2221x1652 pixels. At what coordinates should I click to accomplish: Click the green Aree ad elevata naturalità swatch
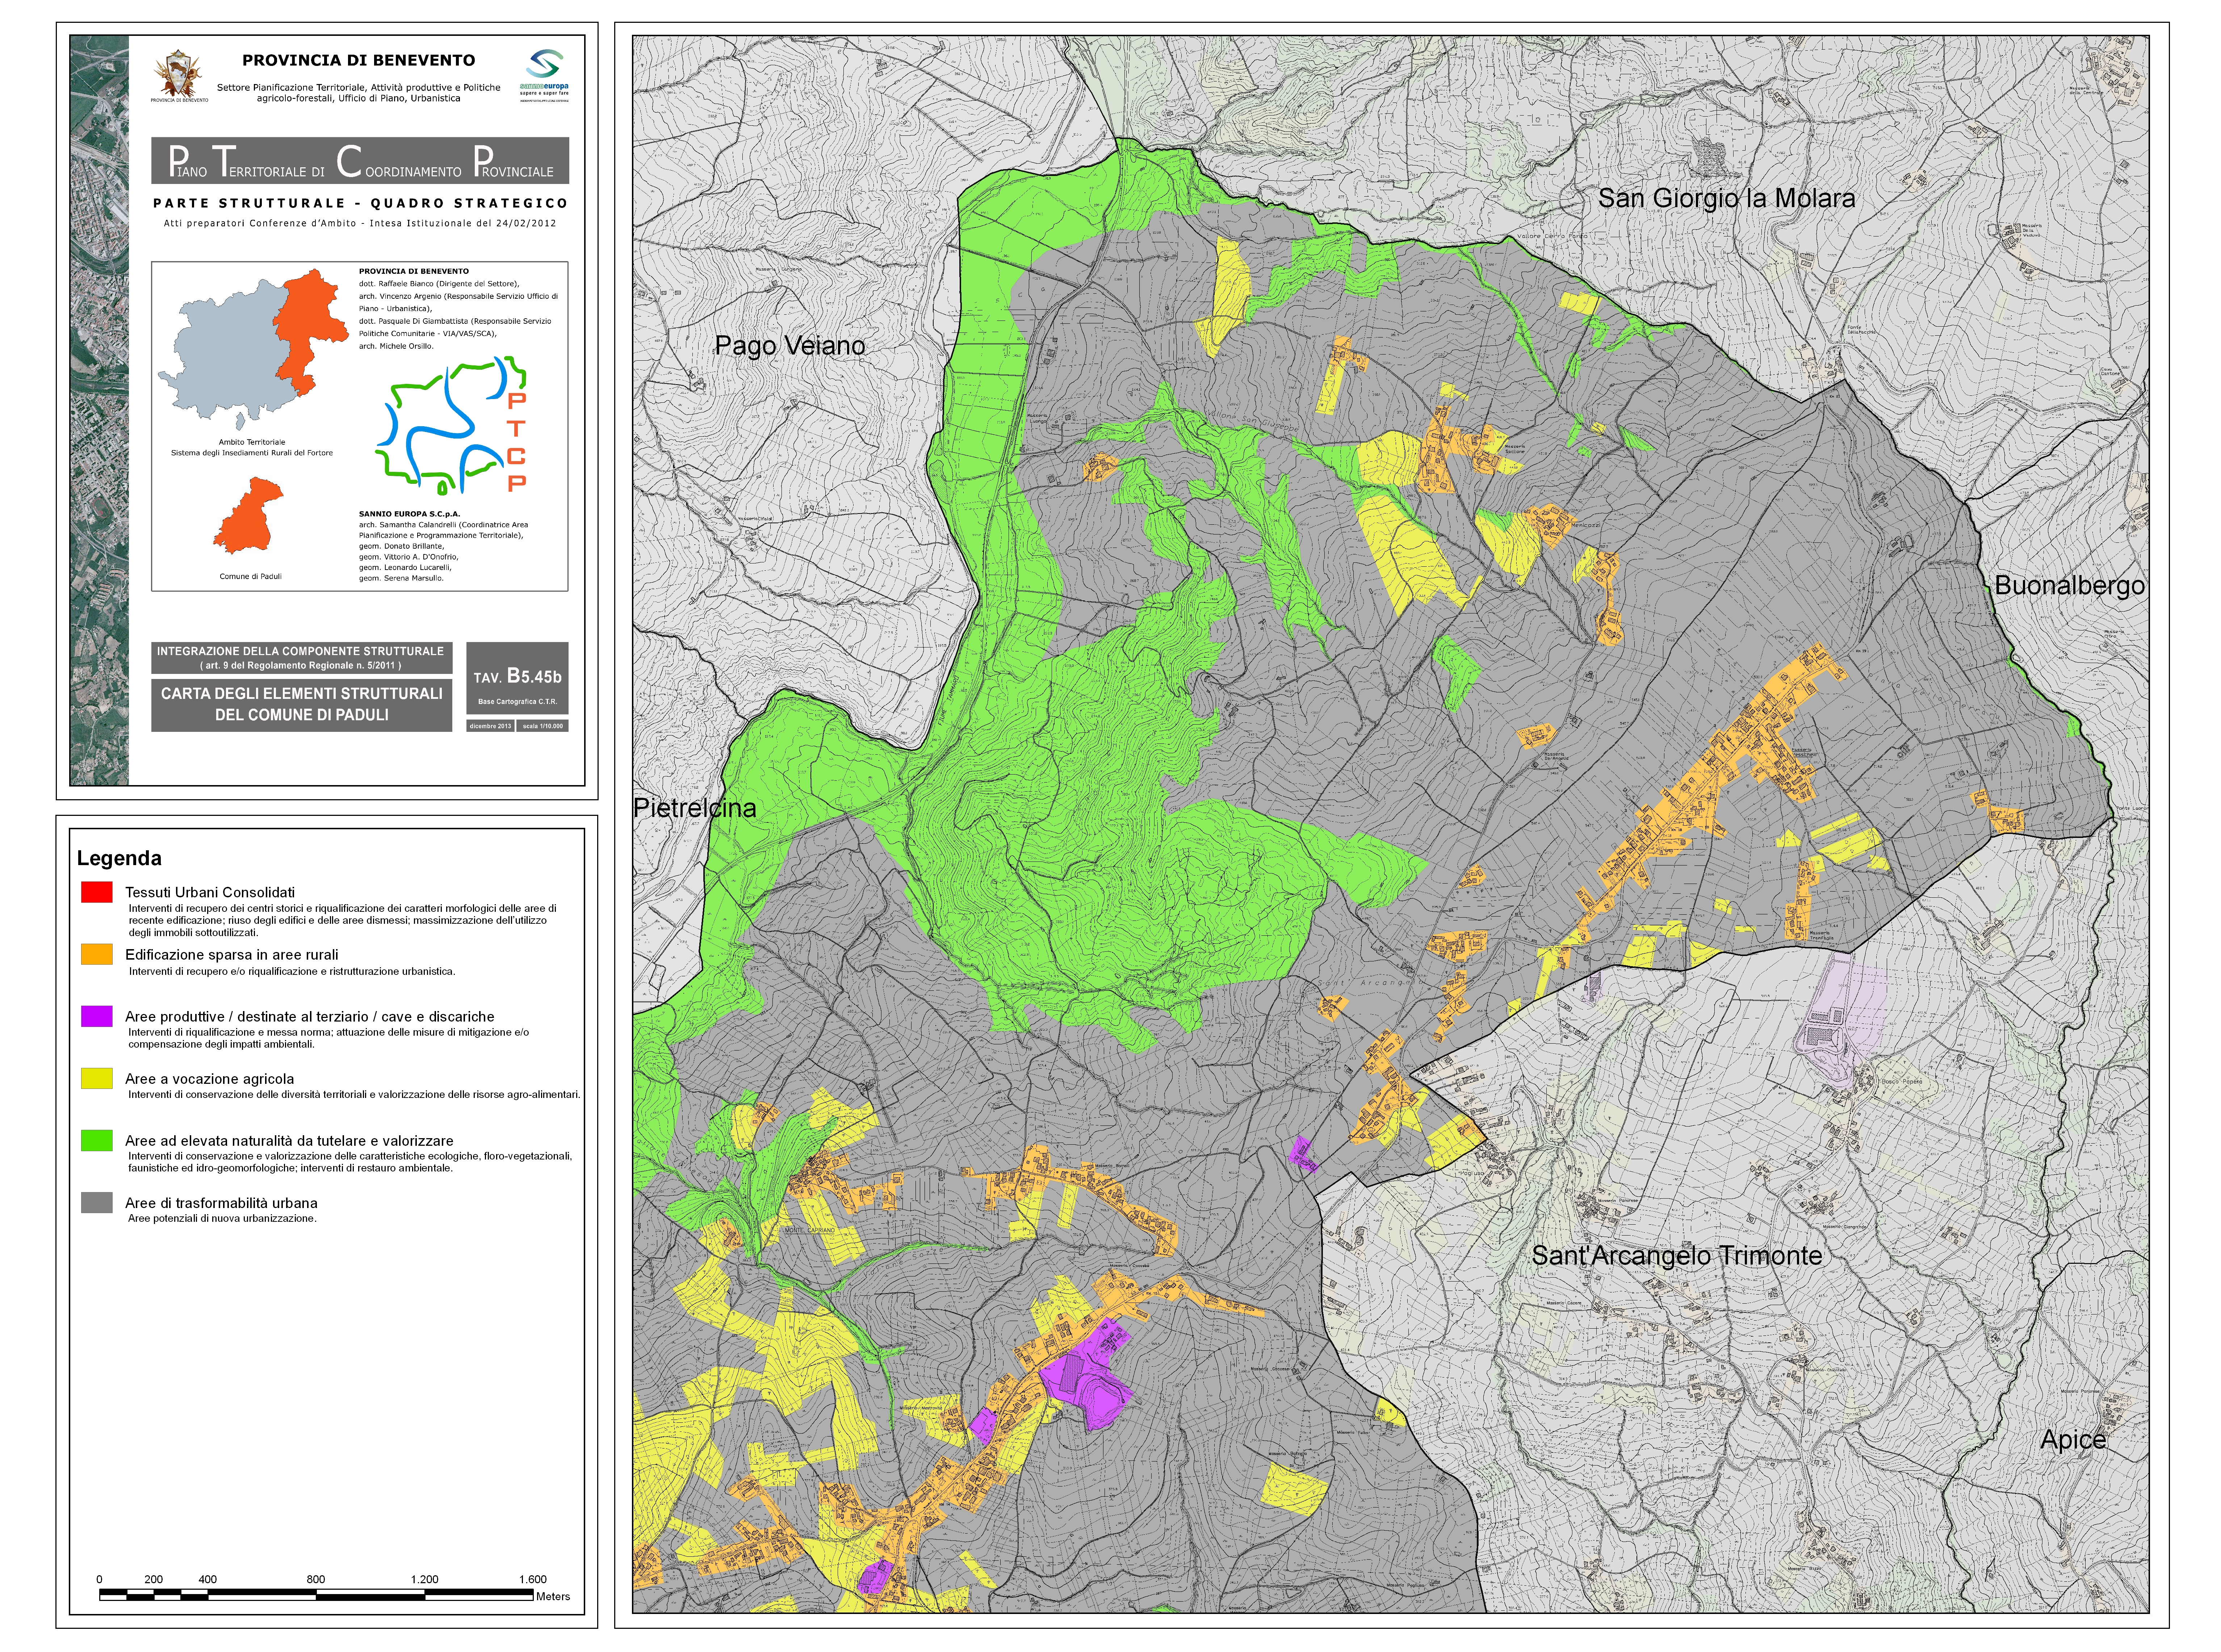(x=97, y=1140)
